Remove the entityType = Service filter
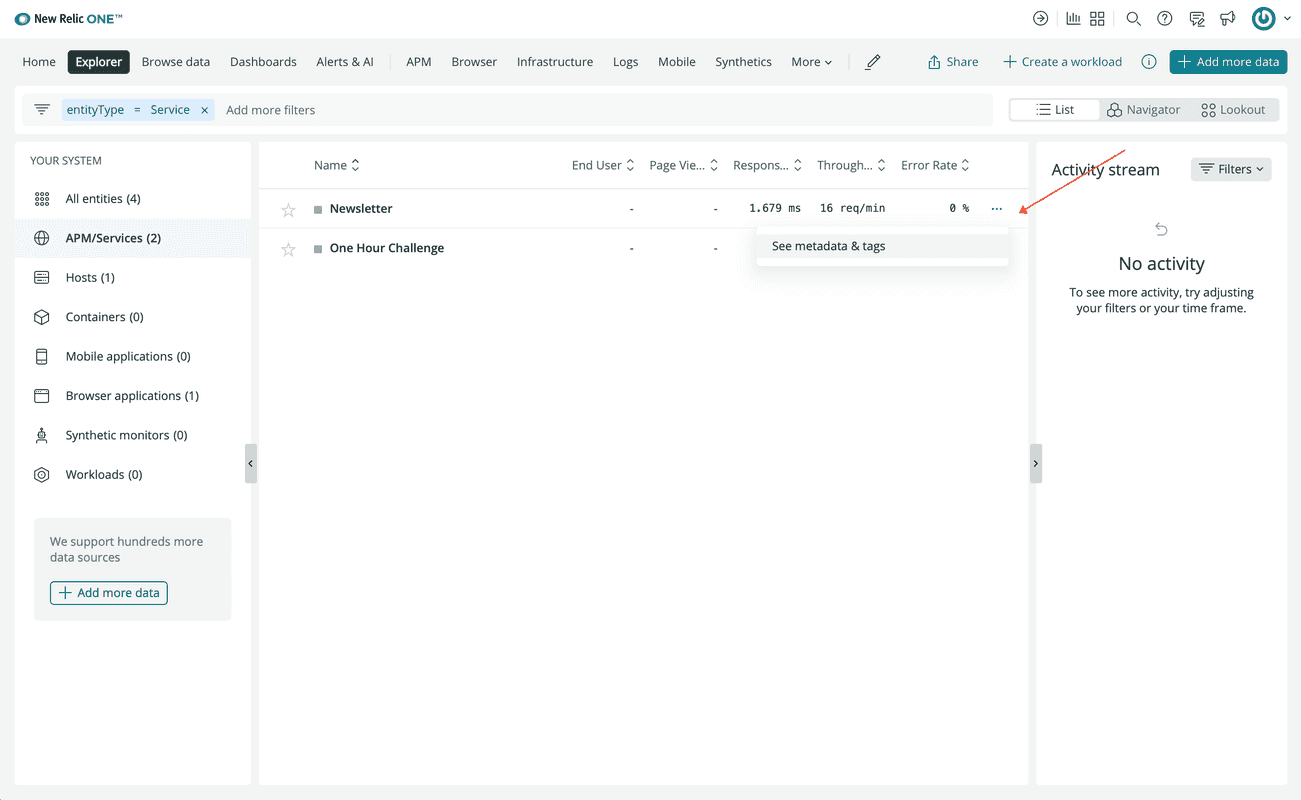Viewport: 1301px width, 800px height. pyautogui.click(x=205, y=110)
